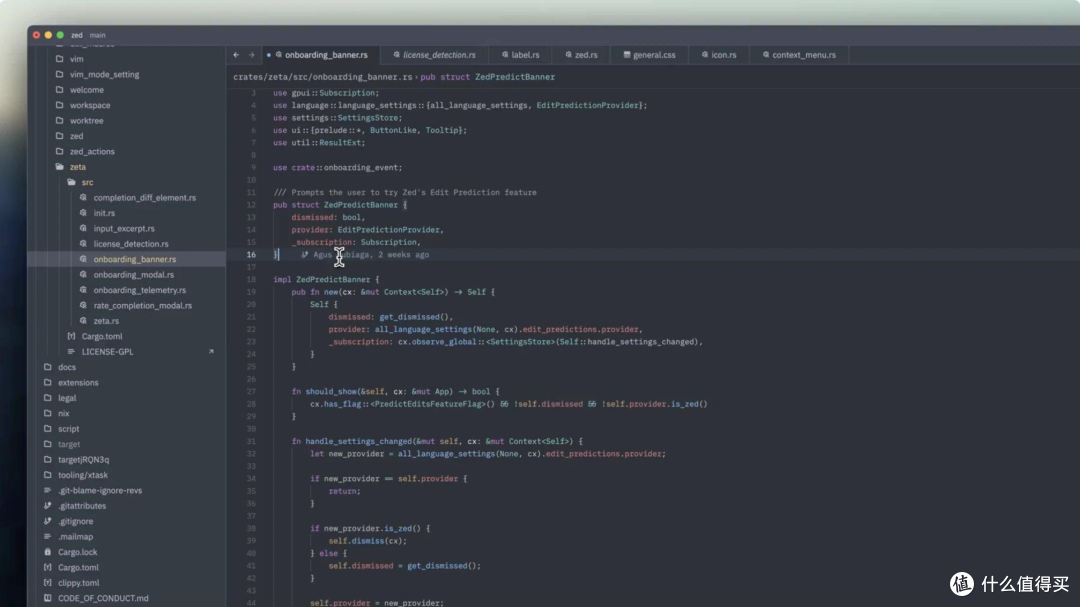Open input_excerpt.rs in the file tree
1080x607 pixels.
pos(124,229)
